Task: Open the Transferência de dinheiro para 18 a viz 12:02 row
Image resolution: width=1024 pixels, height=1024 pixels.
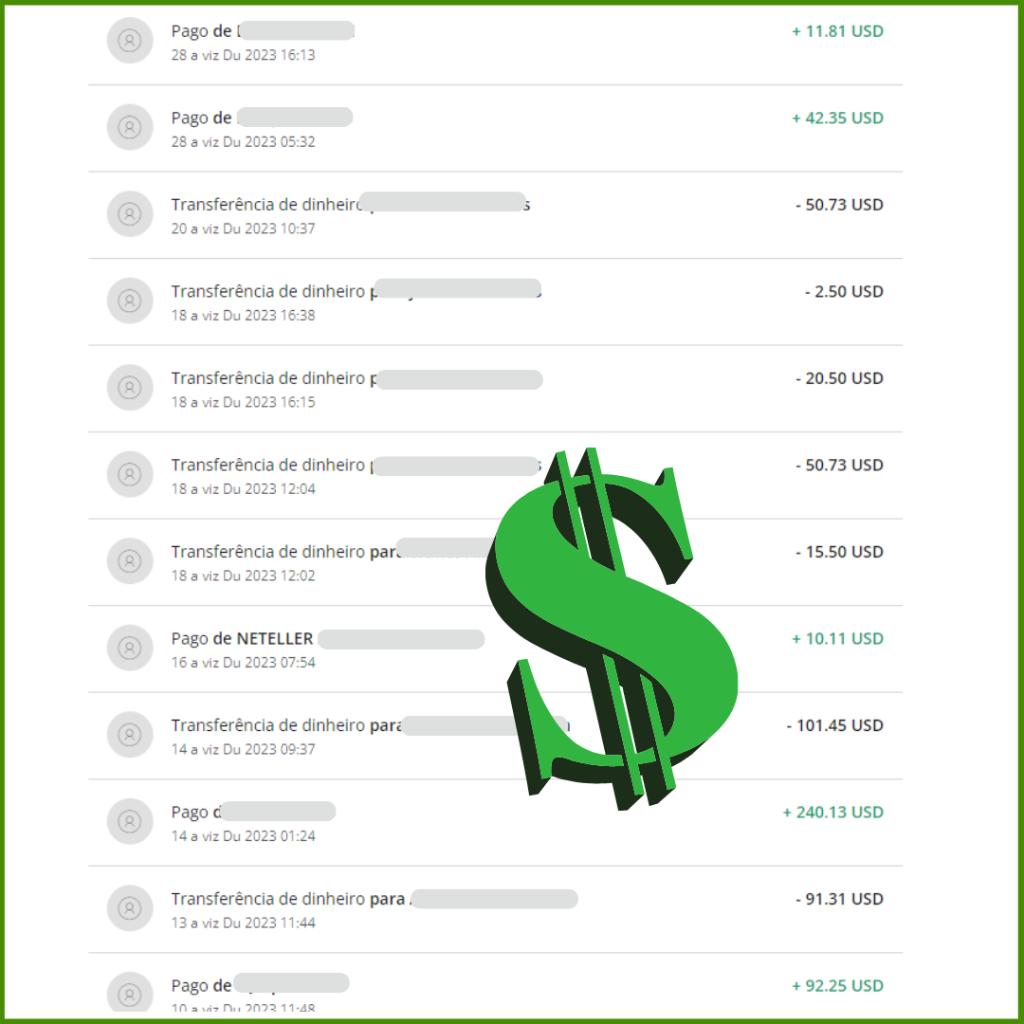Action: pyautogui.click(x=496, y=562)
